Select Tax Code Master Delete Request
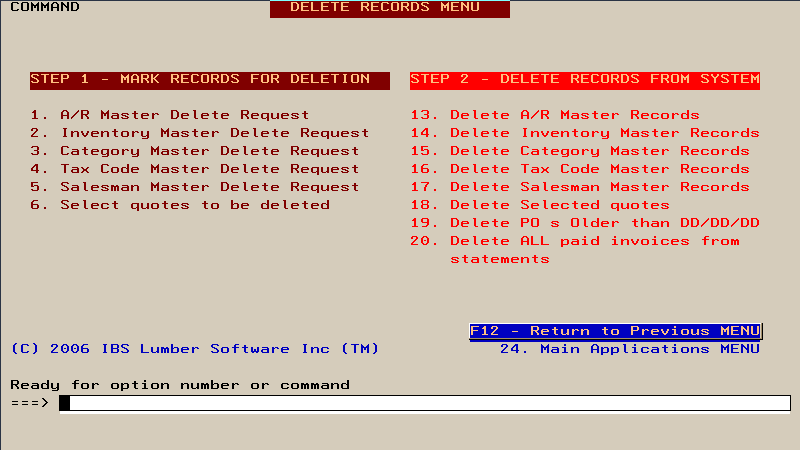This screenshot has height=450, width=800. click(195, 169)
